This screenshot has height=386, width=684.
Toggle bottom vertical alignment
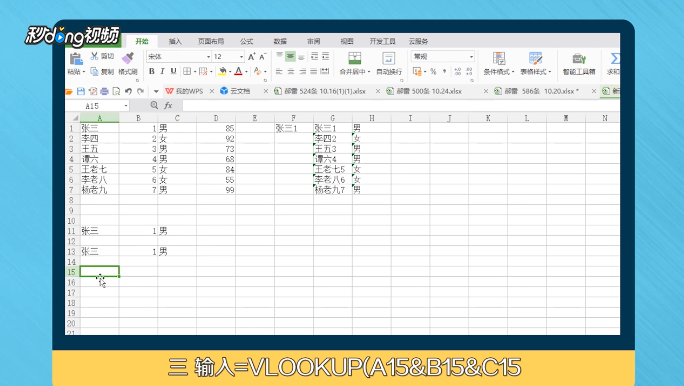tap(301, 56)
